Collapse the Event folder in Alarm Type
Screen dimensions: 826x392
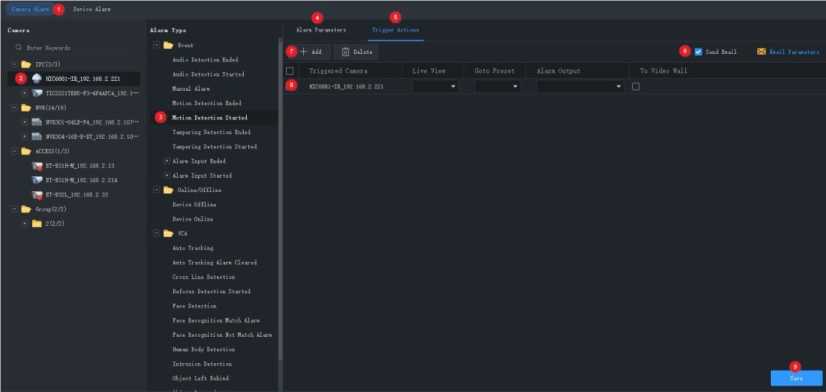coord(156,45)
